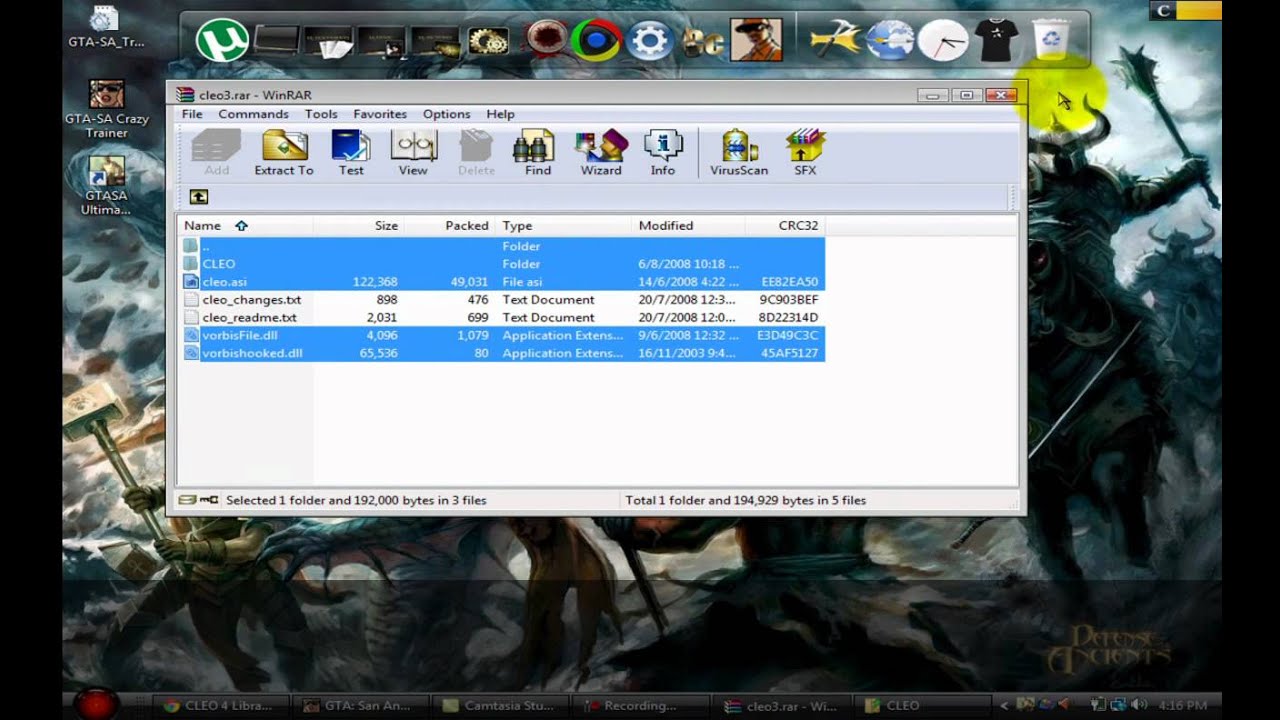This screenshot has width=1280, height=720.
Task: Select the CLEO folder row
Action: coord(503,264)
